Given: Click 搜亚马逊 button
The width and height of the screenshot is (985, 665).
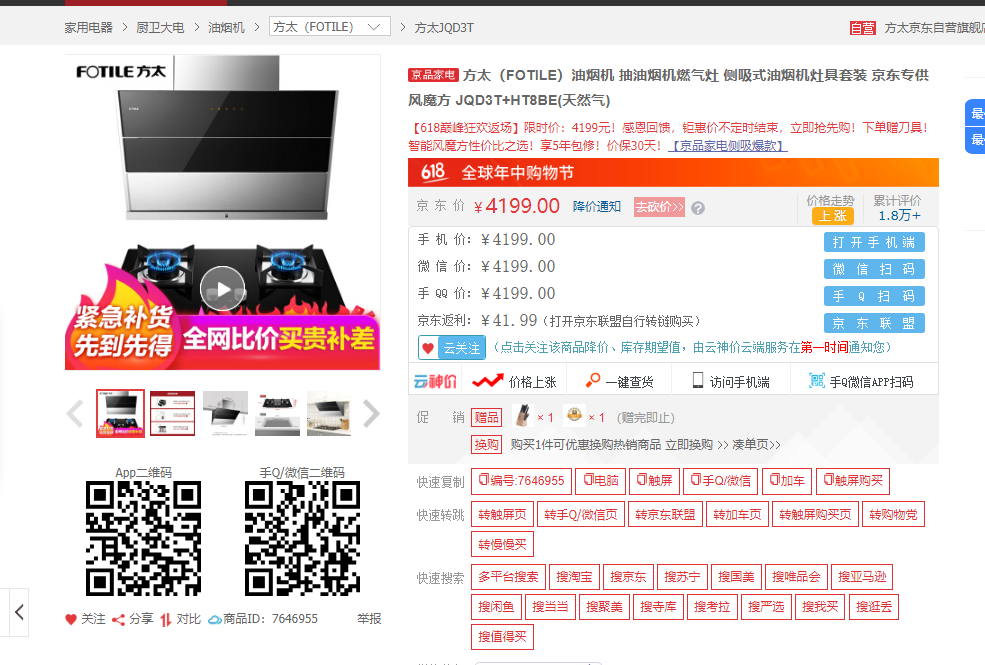Looking at the screenshot, I should coord(862,576).
